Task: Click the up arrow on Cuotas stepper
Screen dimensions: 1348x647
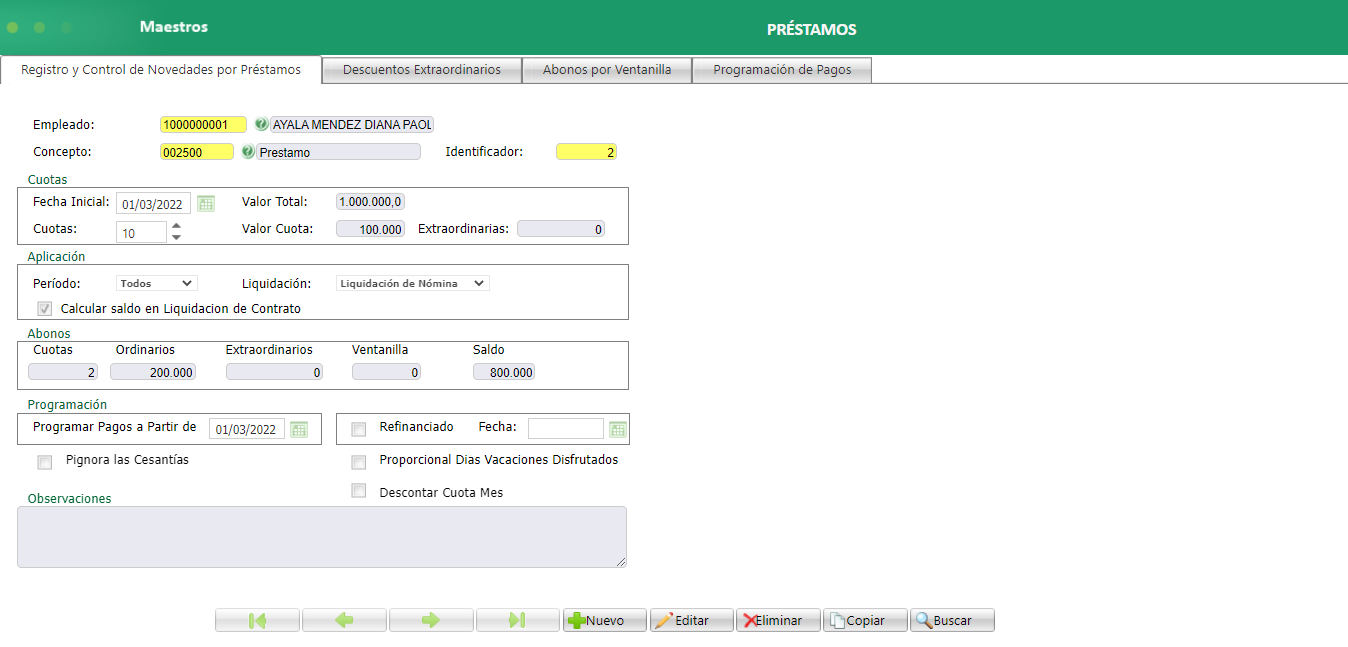Action: coord(176,226)
